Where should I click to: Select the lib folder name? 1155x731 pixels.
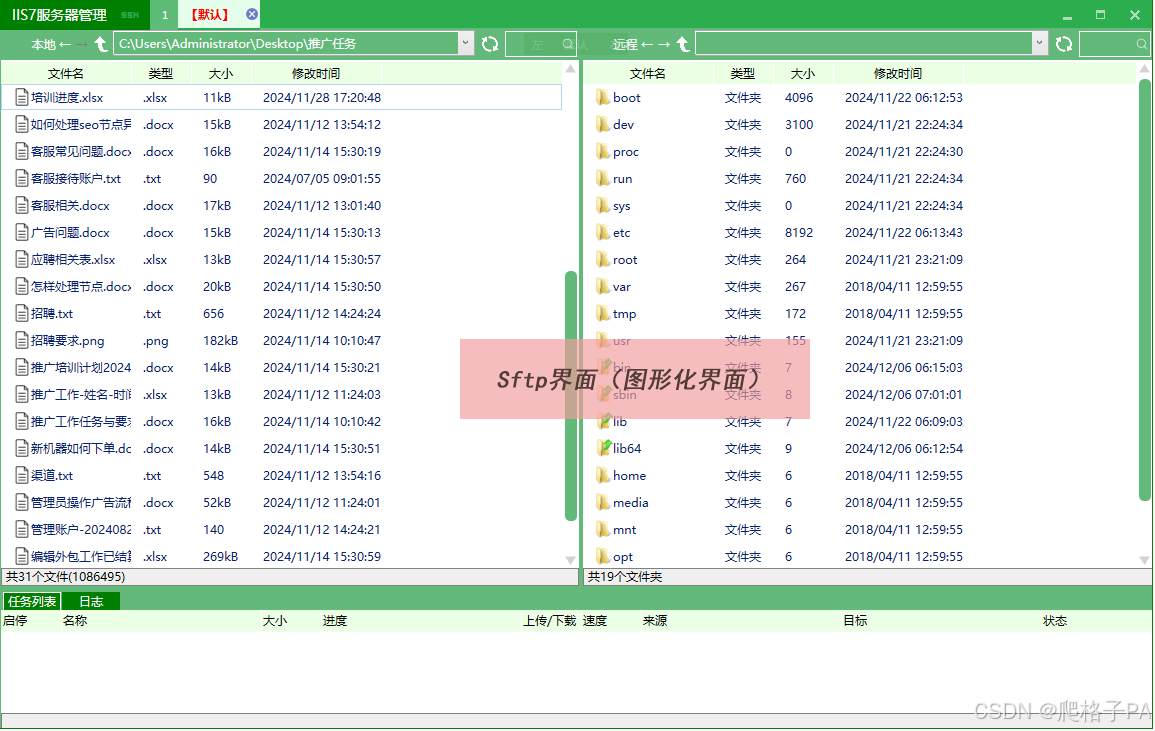coord(619,422)
